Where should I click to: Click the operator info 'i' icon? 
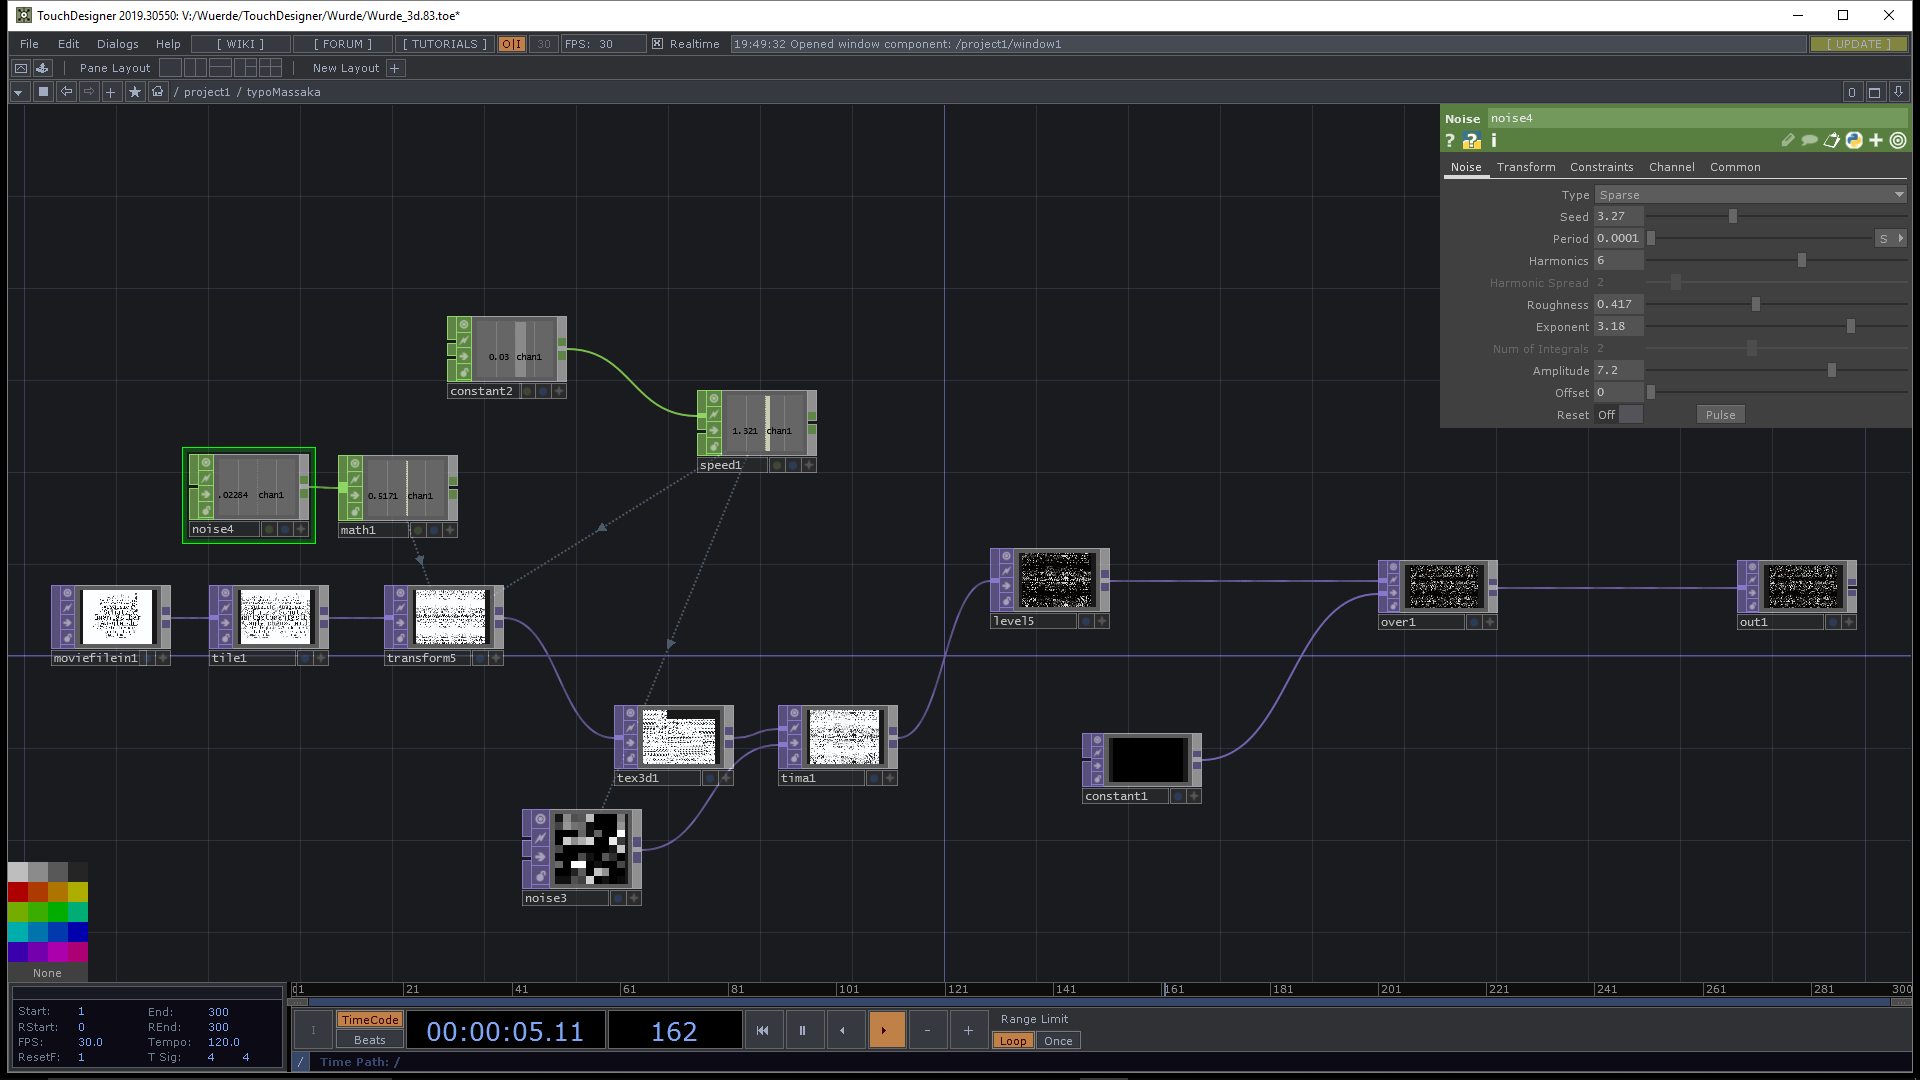click(1494, 141)
